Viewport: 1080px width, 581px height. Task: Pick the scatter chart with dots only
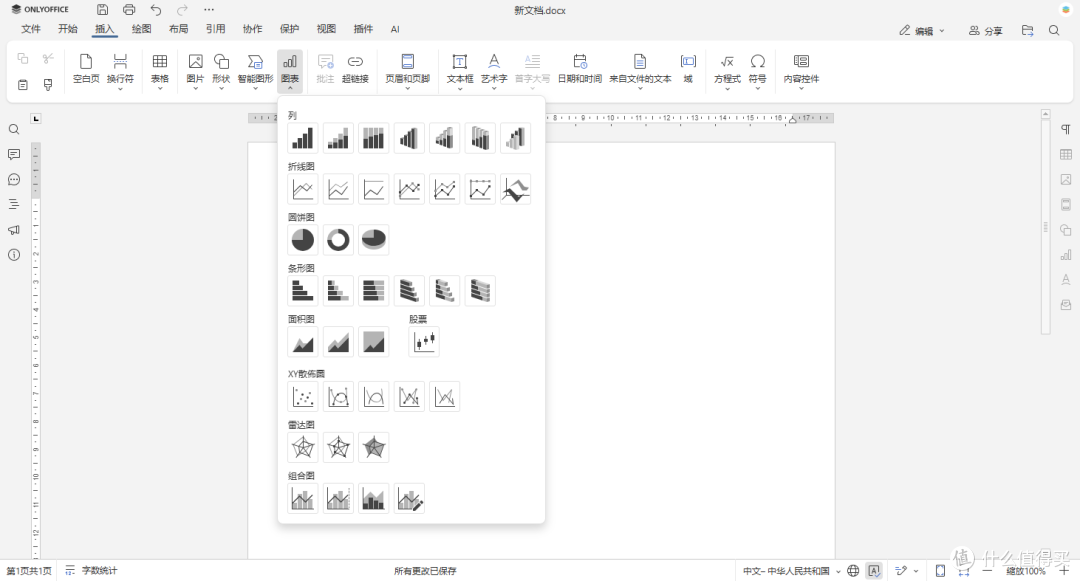tap(303, 397)
